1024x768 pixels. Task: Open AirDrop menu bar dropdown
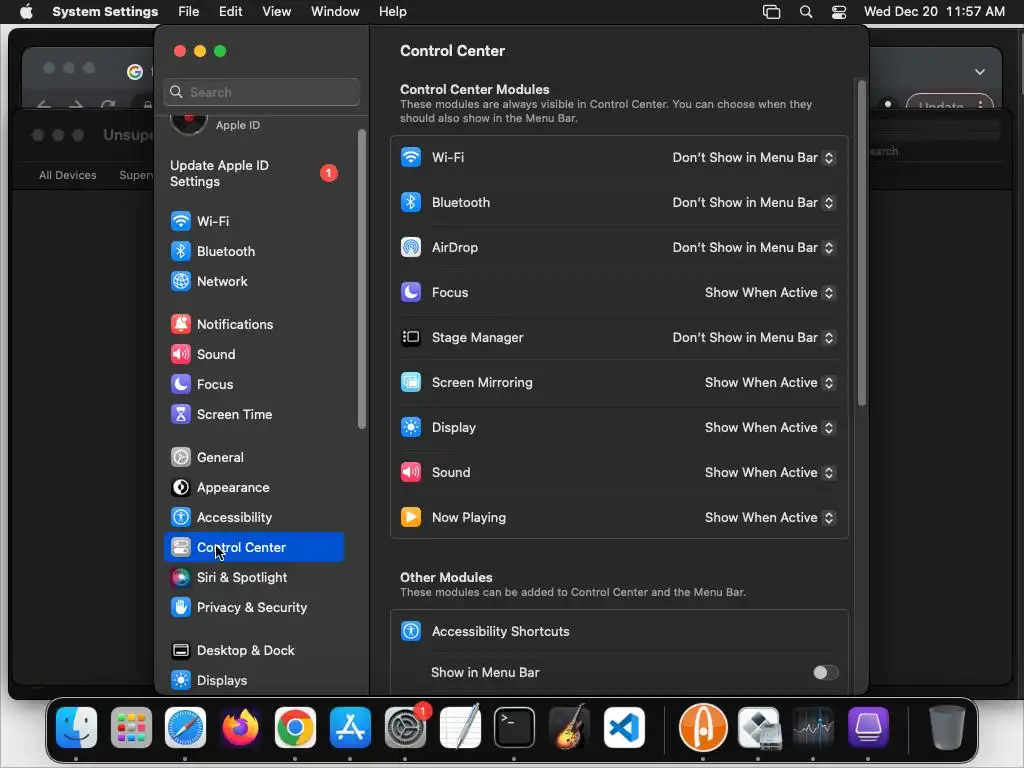[x=754, y=248]
